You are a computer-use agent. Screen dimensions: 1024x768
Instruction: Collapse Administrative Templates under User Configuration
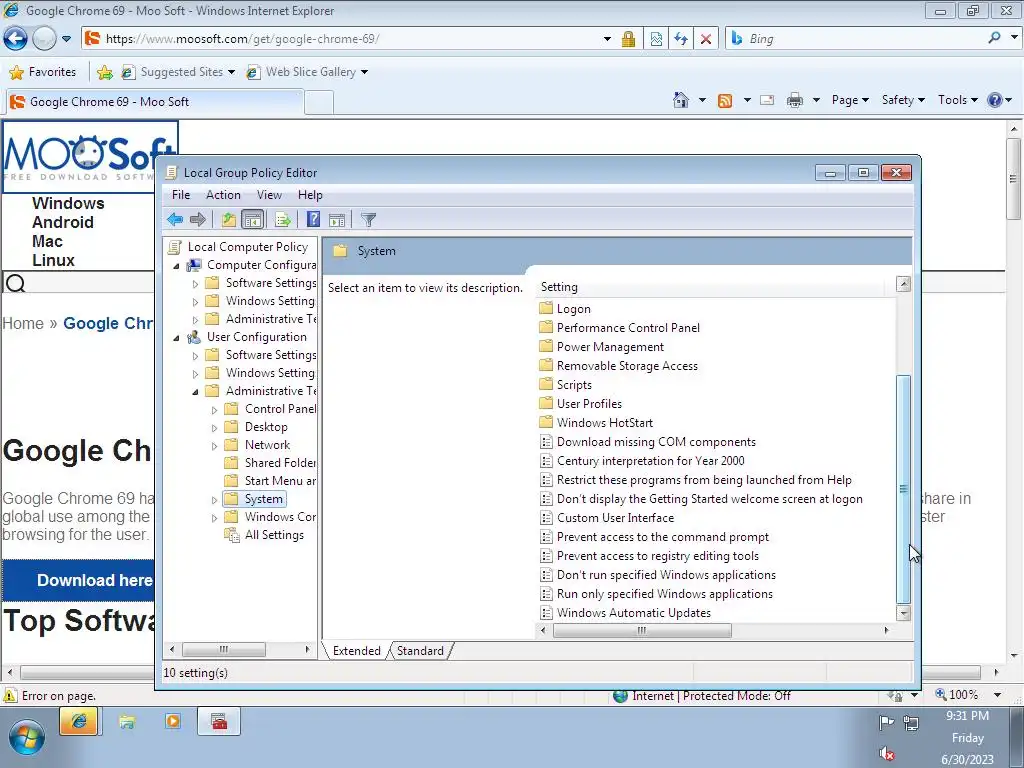point(195,392)
